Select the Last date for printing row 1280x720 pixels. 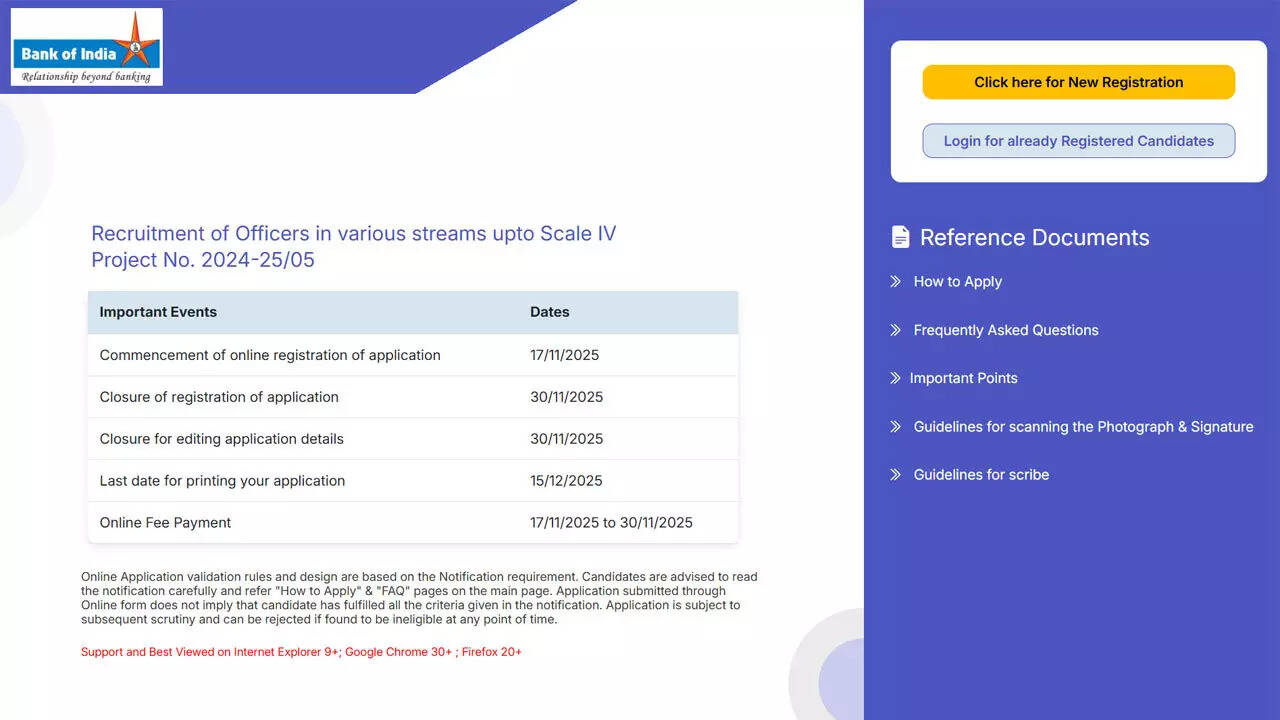coord(412,481)
